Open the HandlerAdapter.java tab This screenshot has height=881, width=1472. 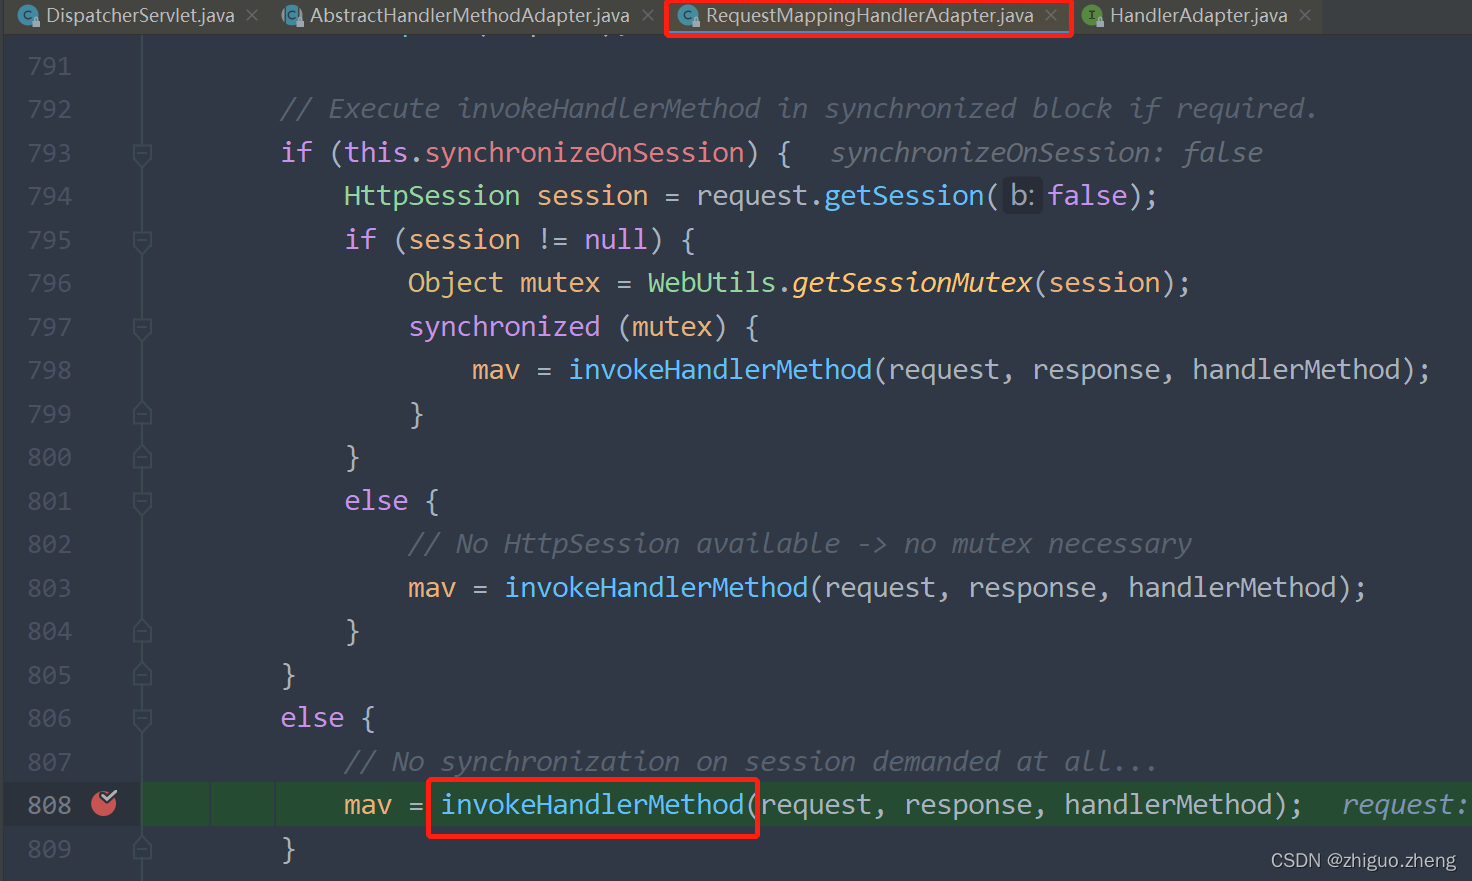click(x=1198, y=16)
